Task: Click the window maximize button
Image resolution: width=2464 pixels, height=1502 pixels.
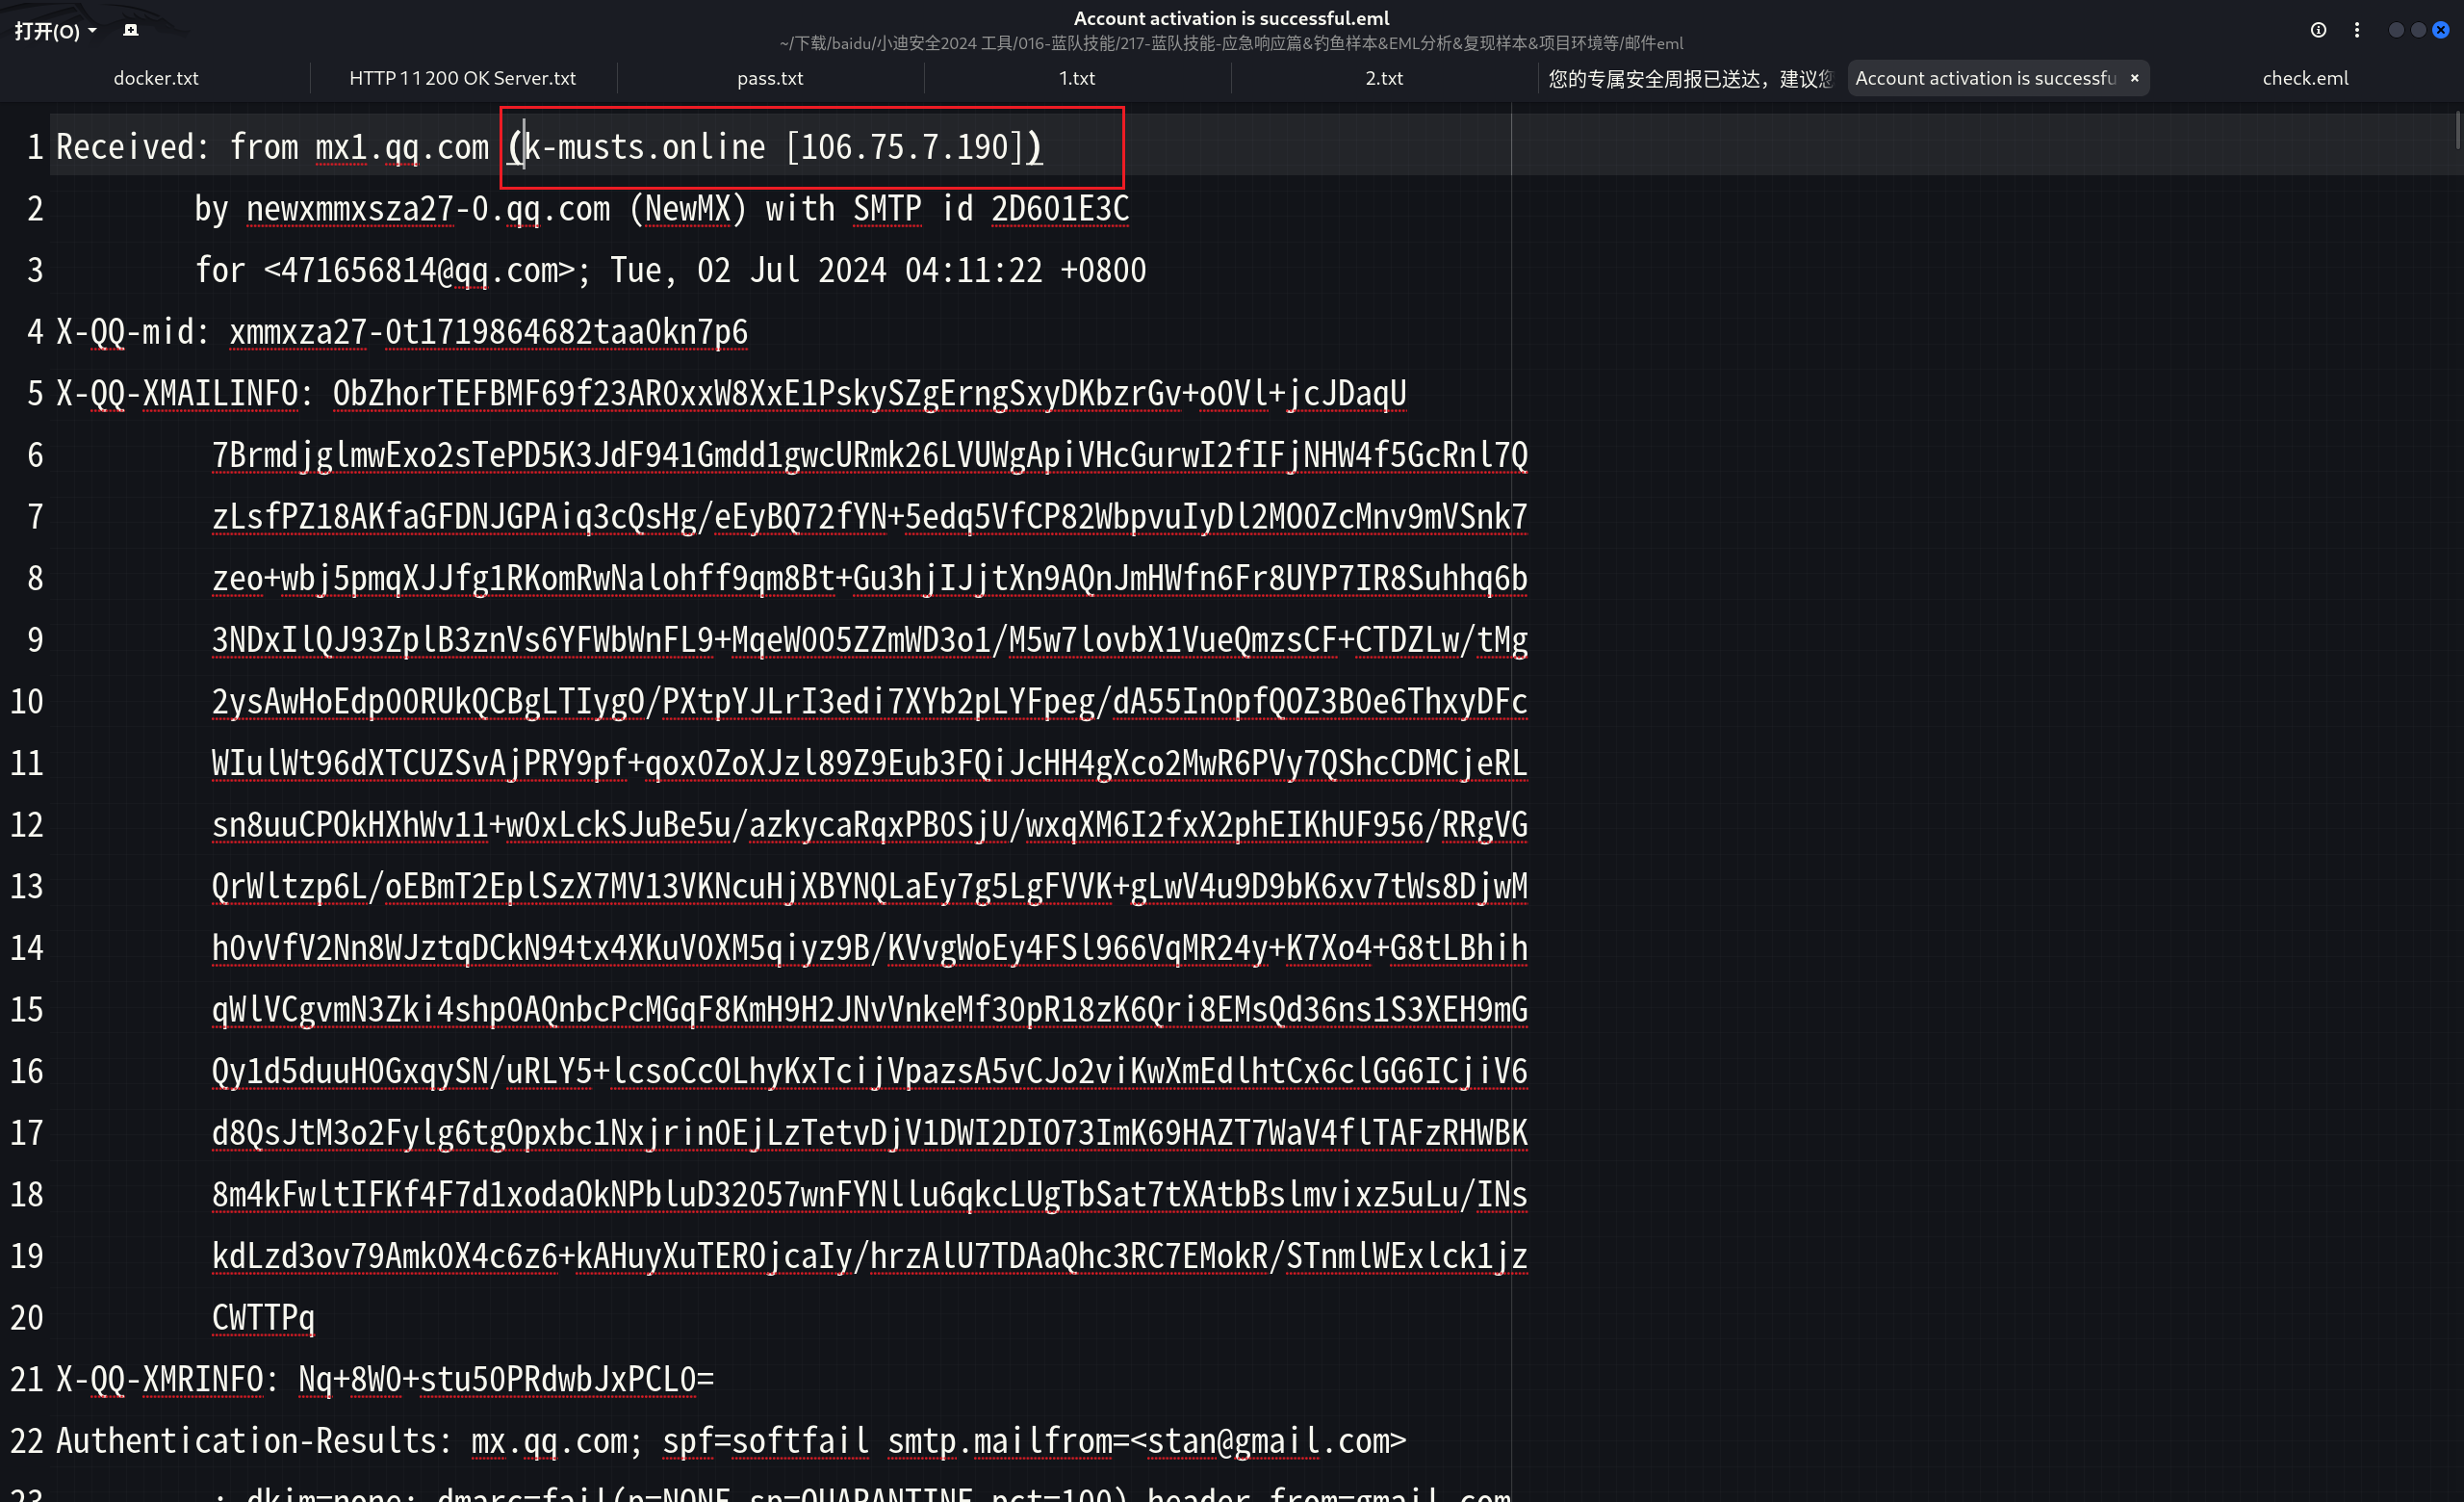Action: pos(2418,31)
